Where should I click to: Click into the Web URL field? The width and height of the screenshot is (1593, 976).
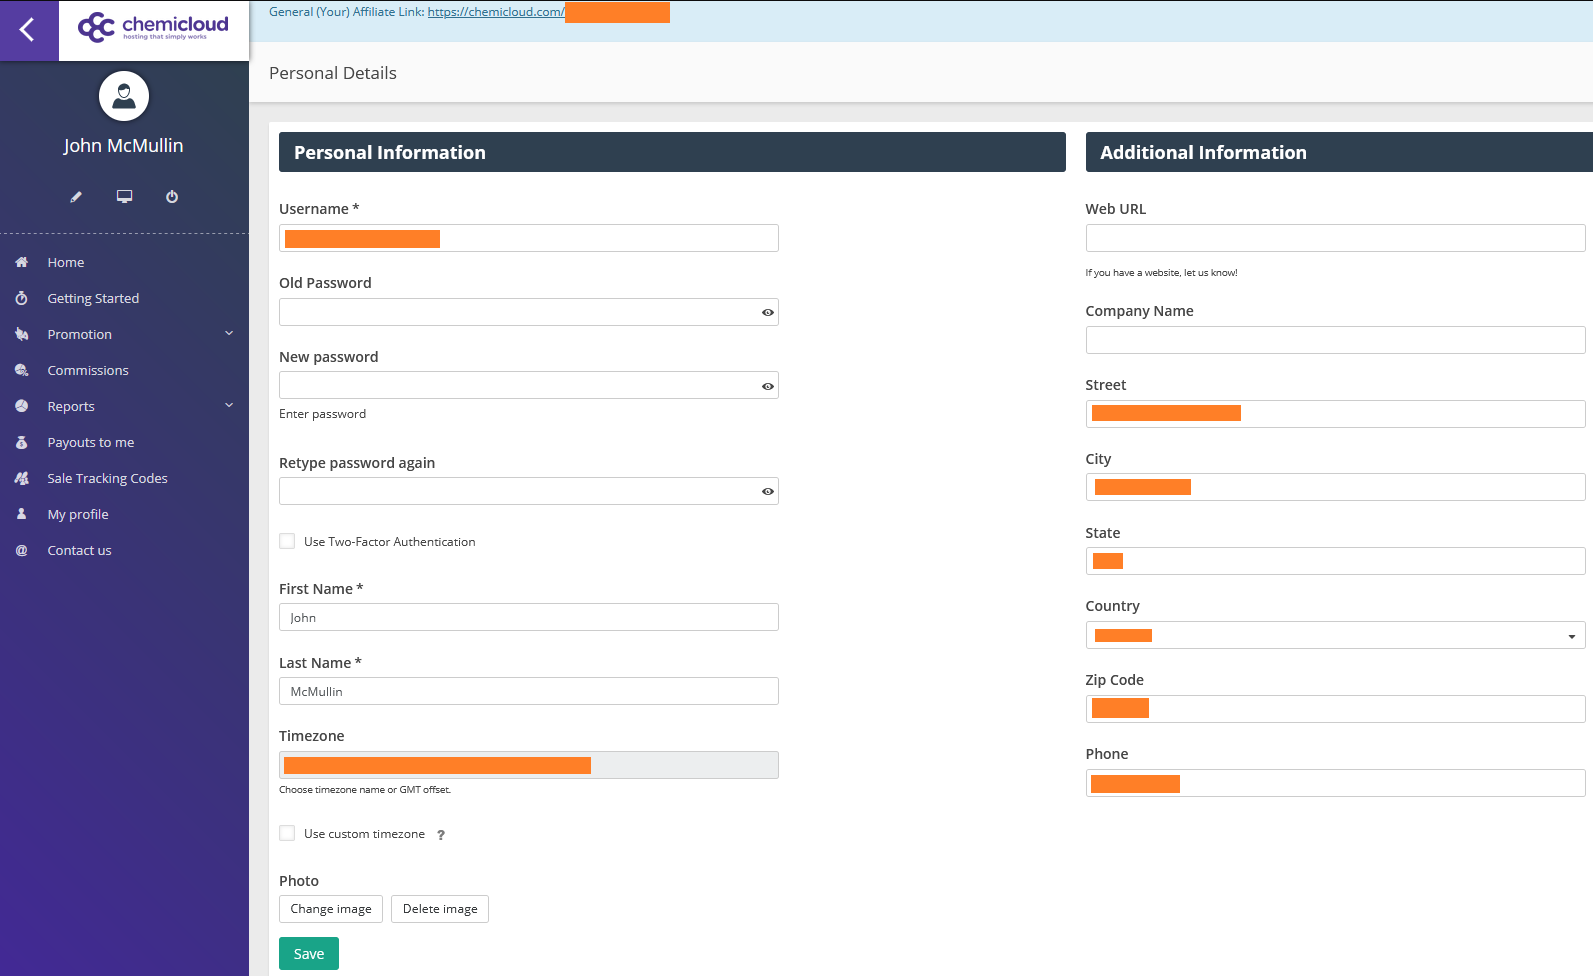(1334, 238)
